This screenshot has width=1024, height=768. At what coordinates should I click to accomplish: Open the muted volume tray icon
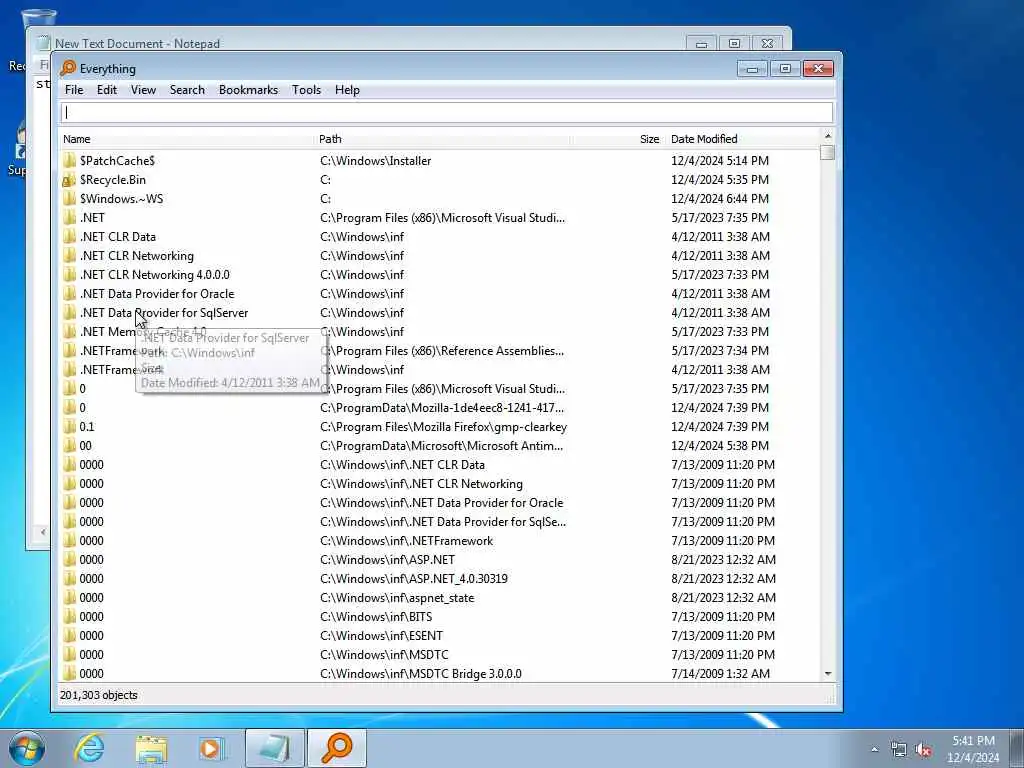(923, 750)
